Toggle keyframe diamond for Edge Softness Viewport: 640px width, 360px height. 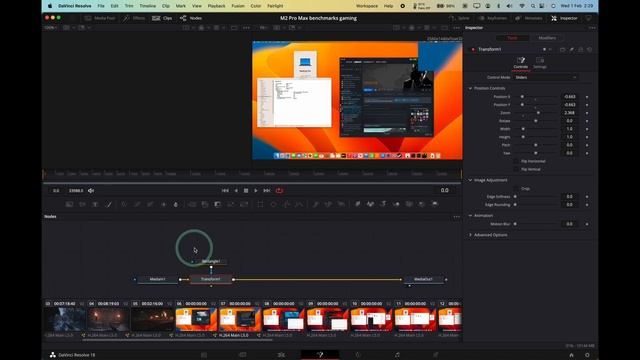pos(587,196)
